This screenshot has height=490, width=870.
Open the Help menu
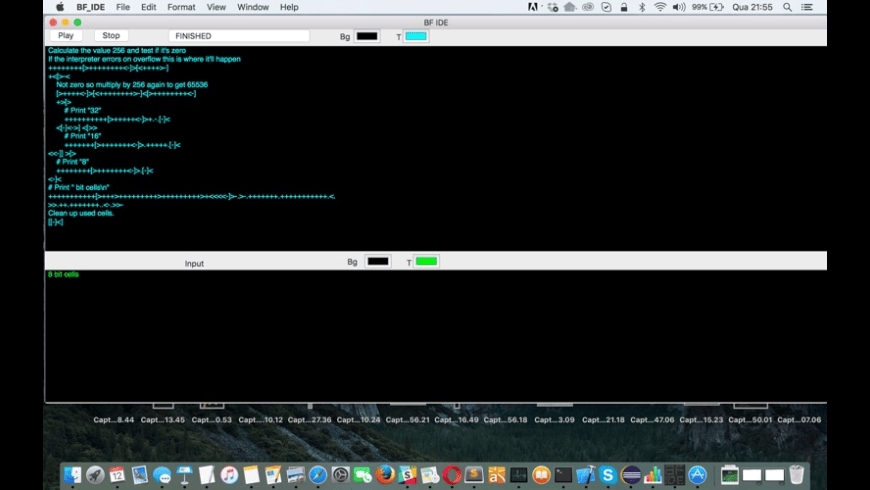tap(289, 7)
